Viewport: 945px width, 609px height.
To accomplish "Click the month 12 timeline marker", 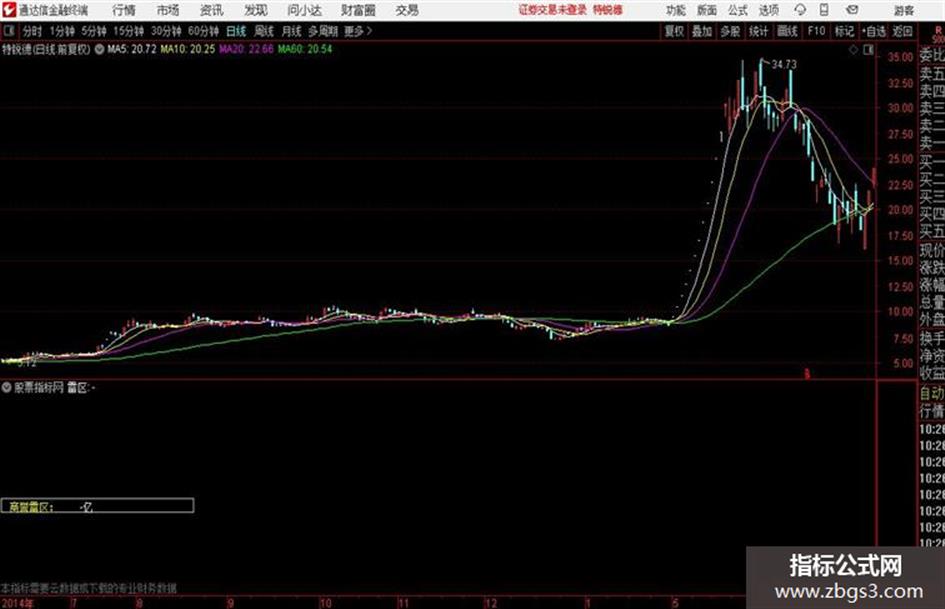I will point(491,602).
